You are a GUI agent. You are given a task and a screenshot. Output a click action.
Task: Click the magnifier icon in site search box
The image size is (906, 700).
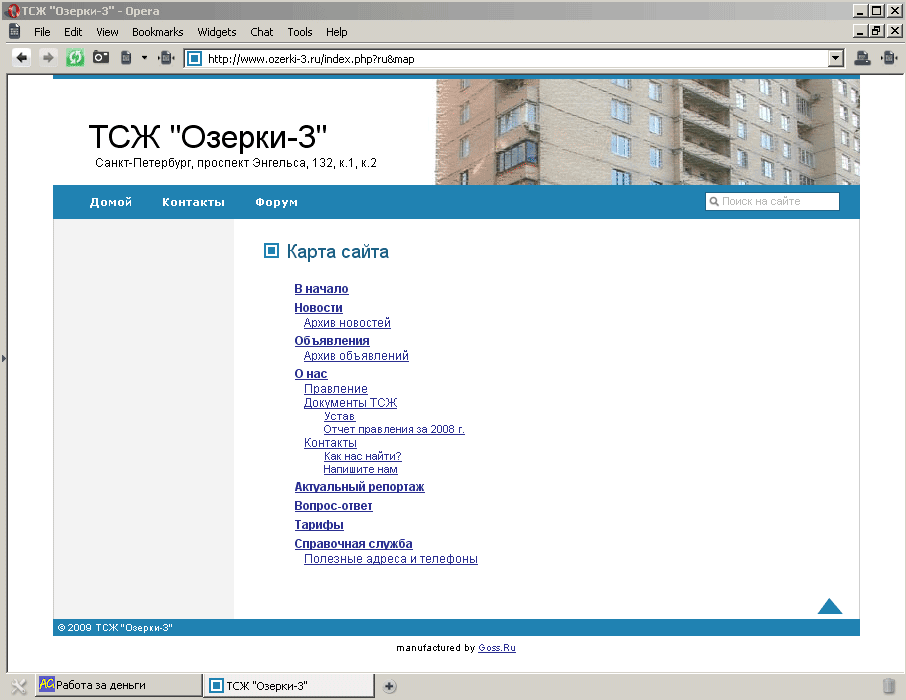pos(714,201)
